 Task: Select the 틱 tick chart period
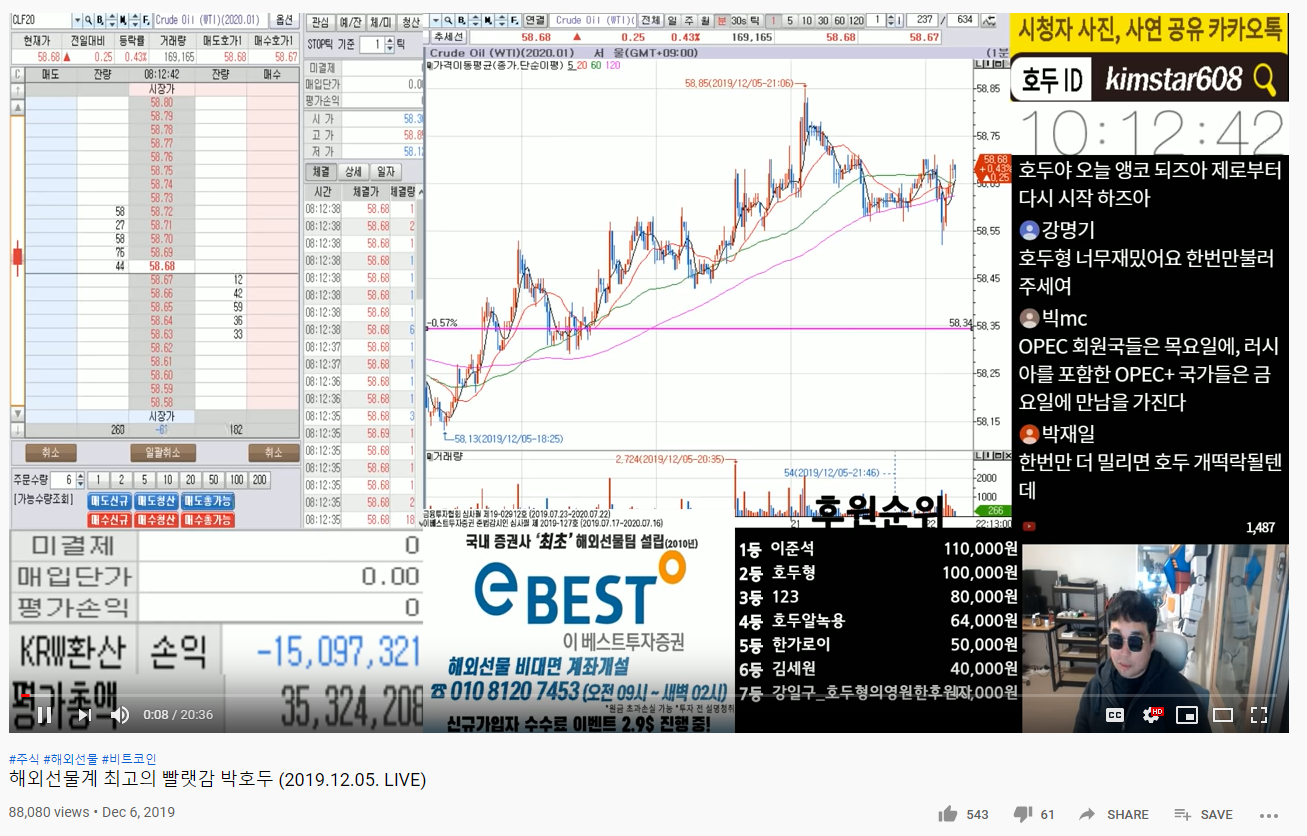pyautogui.click(x=754, y=20)
